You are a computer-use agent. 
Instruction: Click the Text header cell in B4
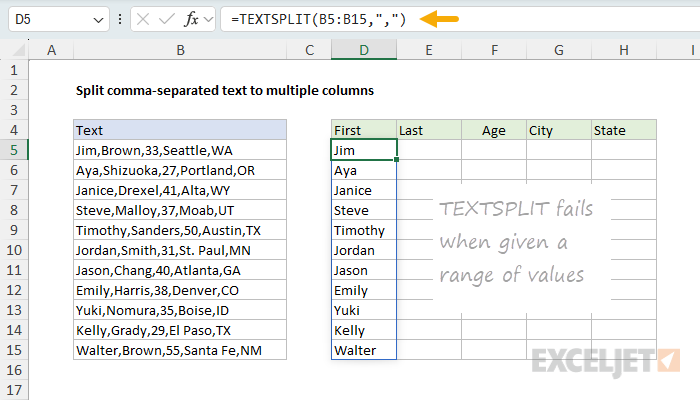179,130
